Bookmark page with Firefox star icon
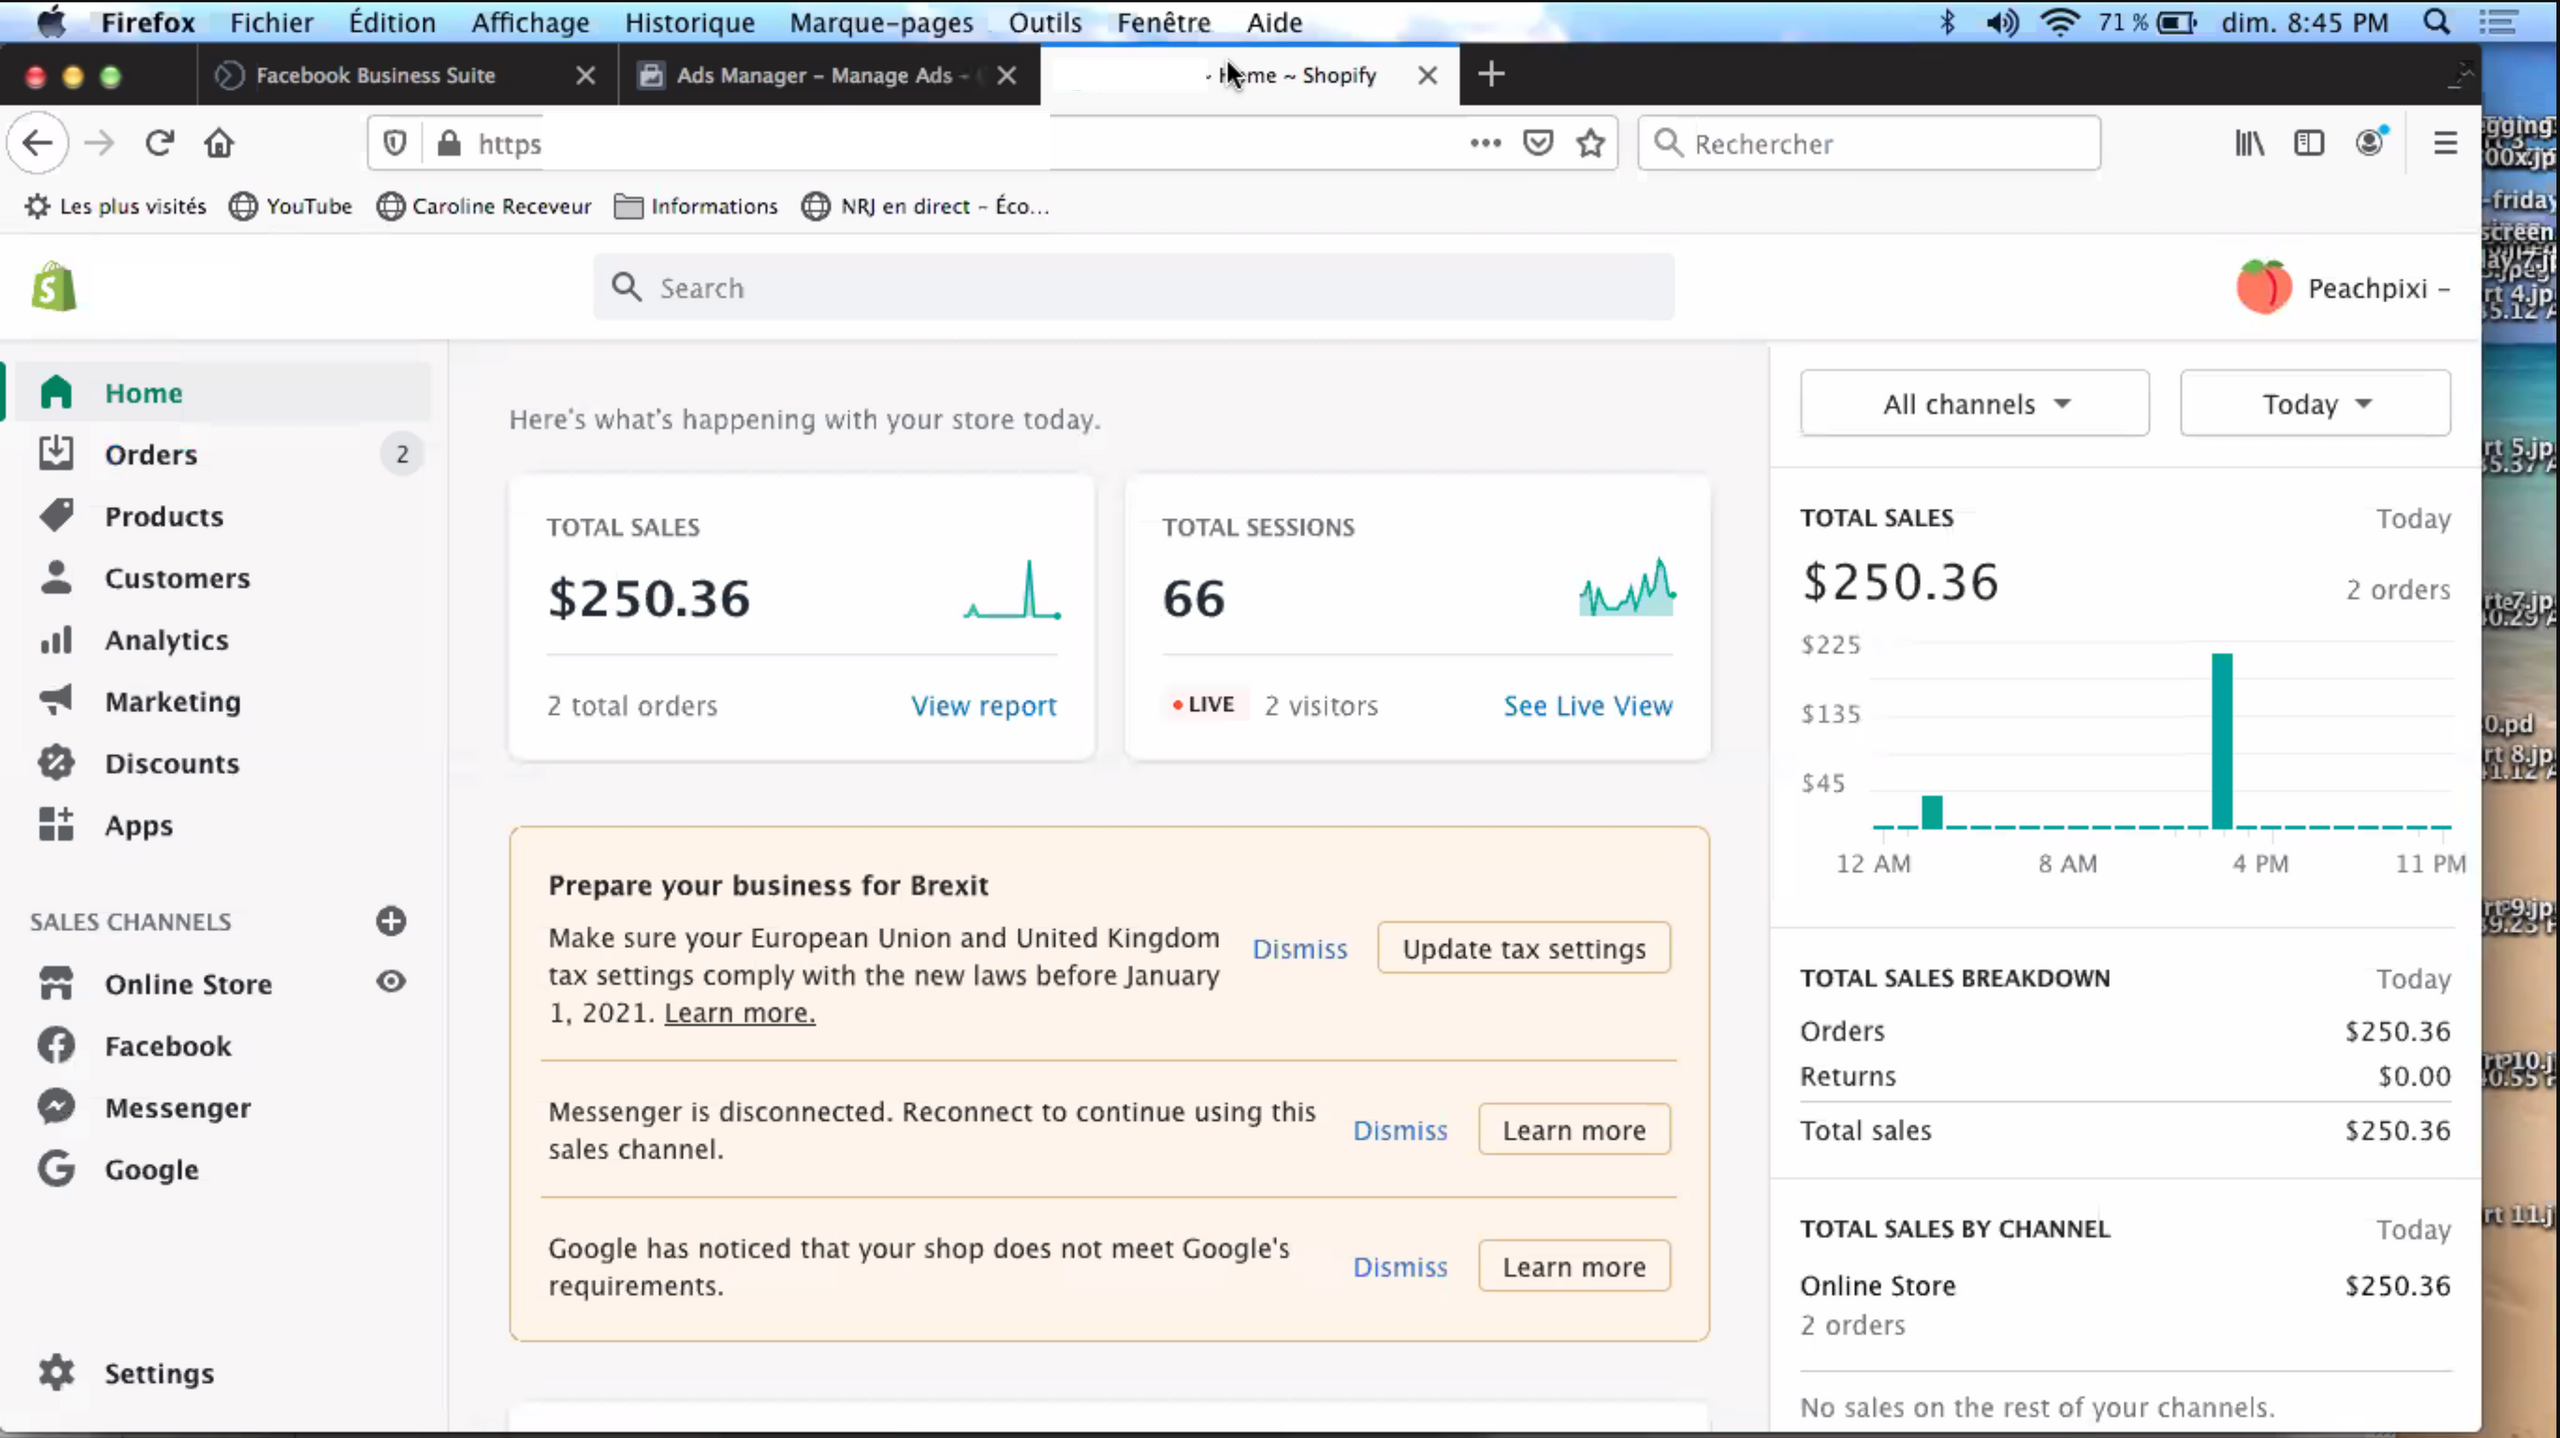 1590,144
